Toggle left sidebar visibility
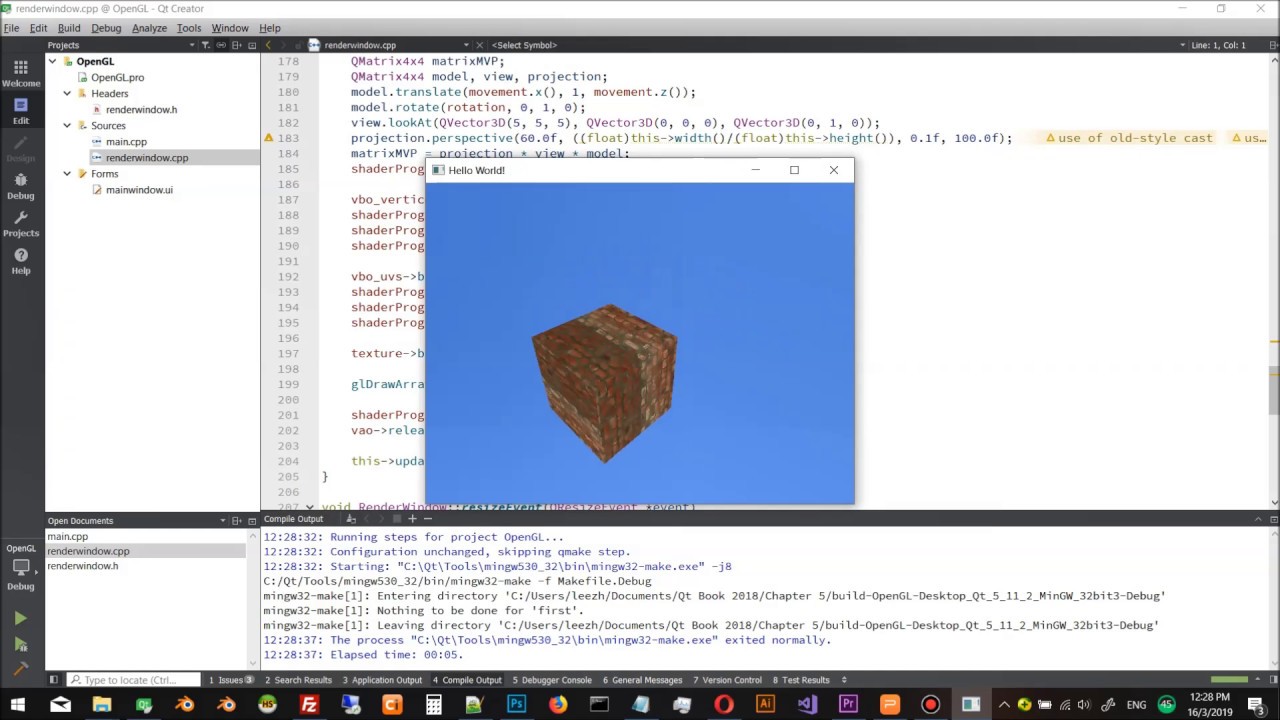1280x720 pixels. coord(53,680)
